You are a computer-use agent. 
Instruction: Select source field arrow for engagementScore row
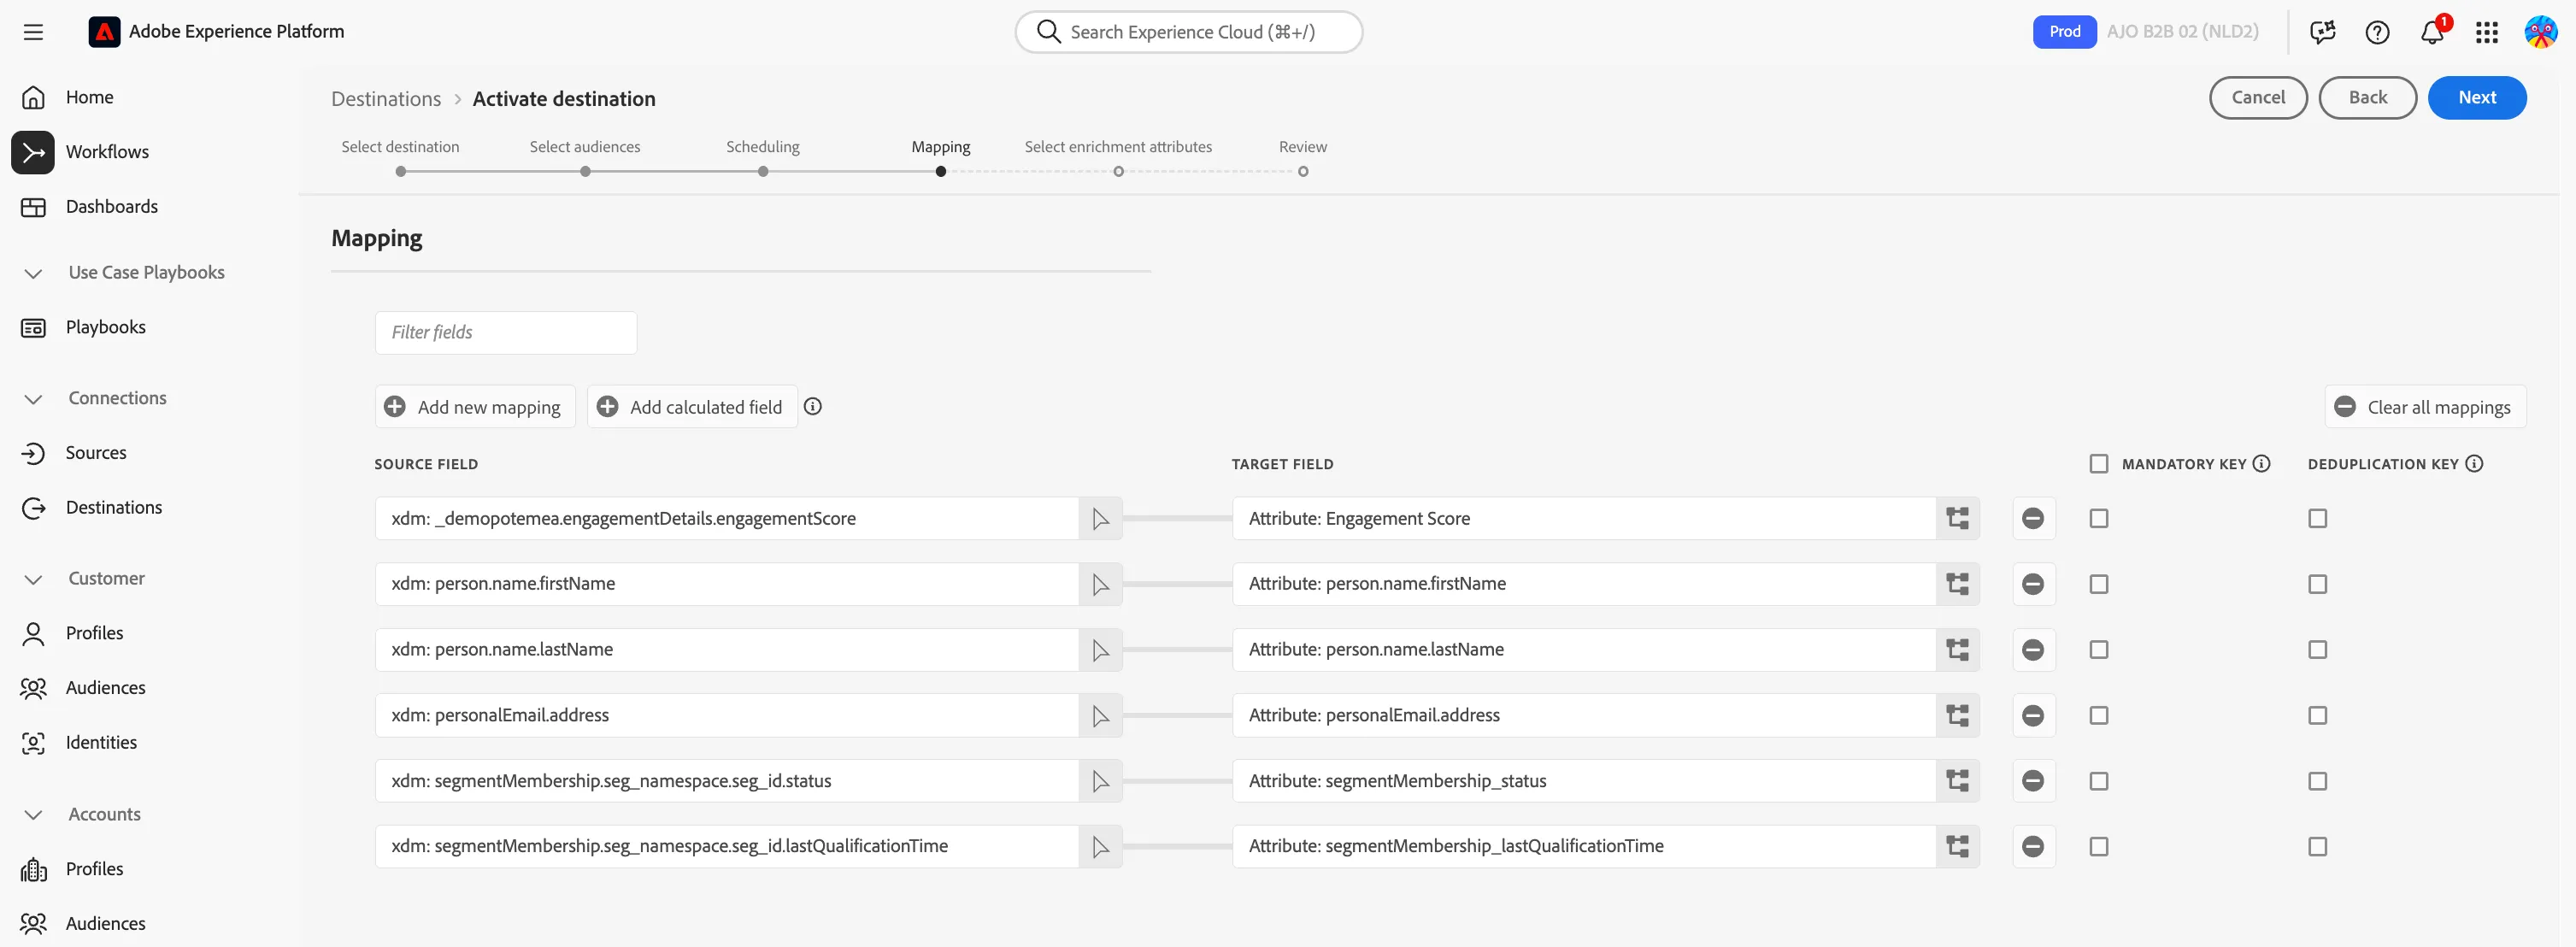1100,518
